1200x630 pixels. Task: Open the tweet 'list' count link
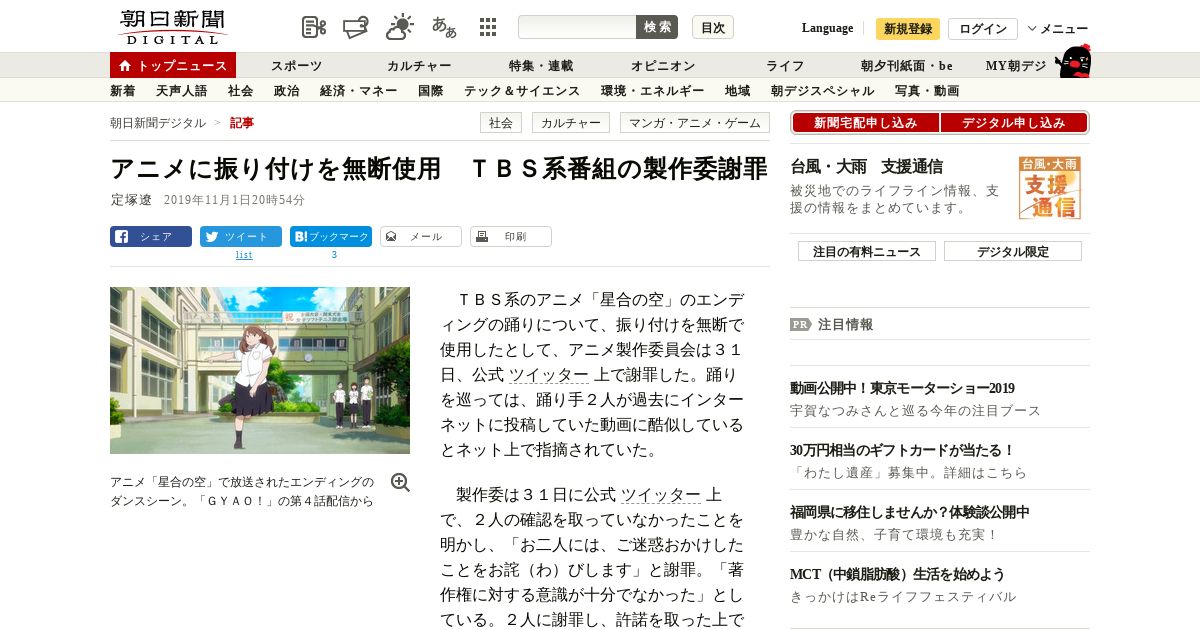tap(244, 255)
